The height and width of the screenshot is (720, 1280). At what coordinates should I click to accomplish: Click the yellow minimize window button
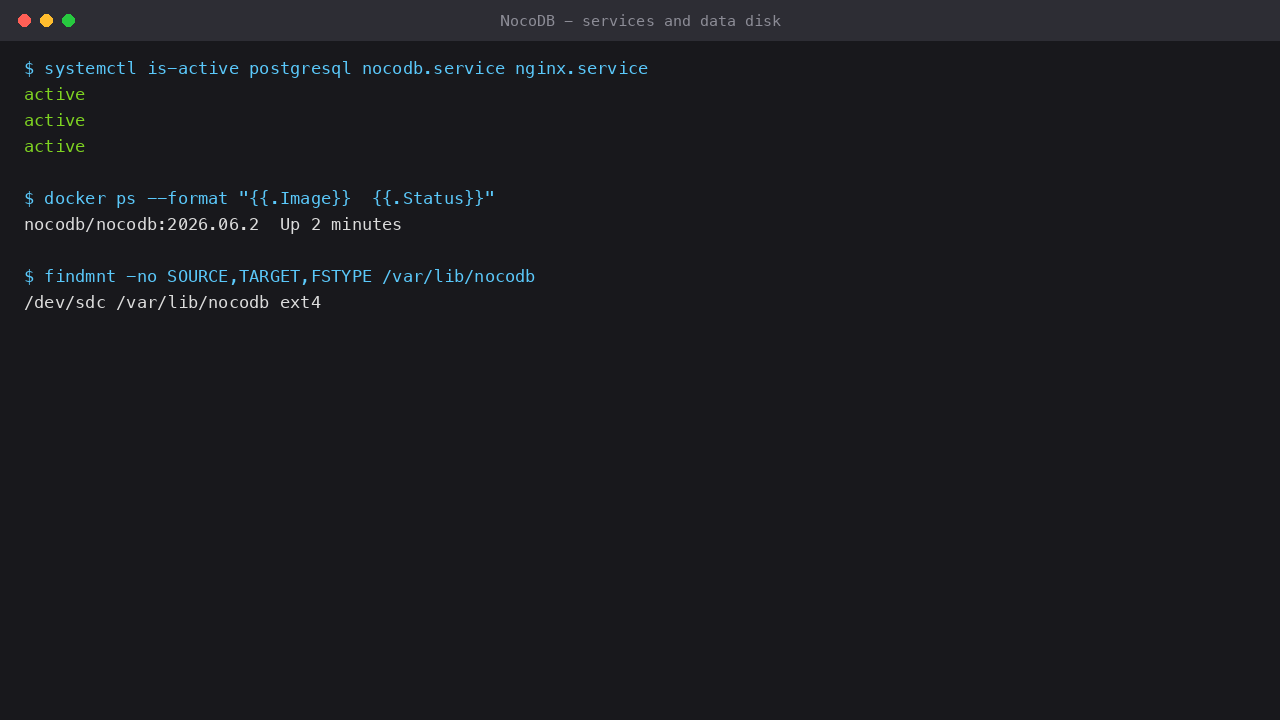tap(46, 20)
